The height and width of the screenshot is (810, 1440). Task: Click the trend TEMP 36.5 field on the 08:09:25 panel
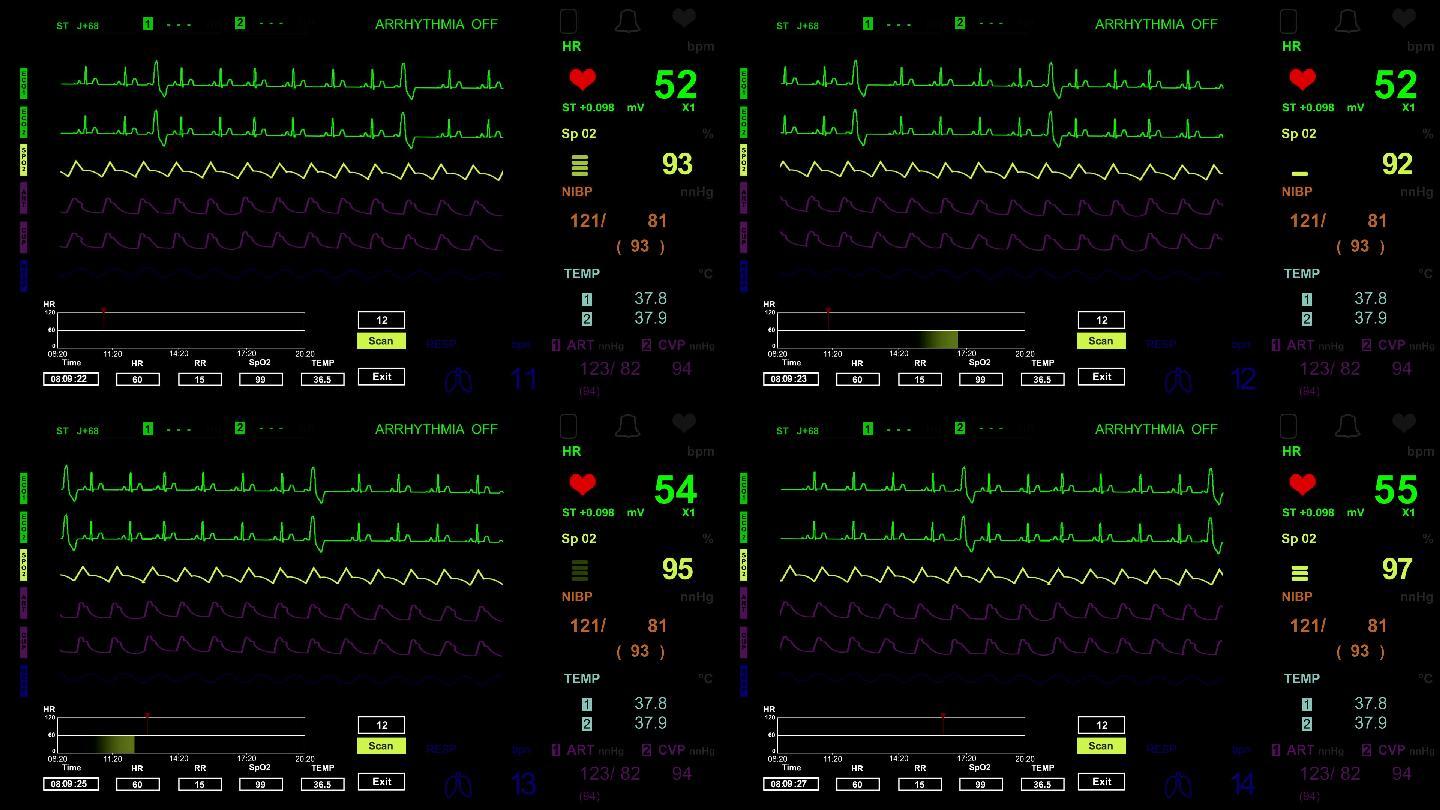point(322,785)
